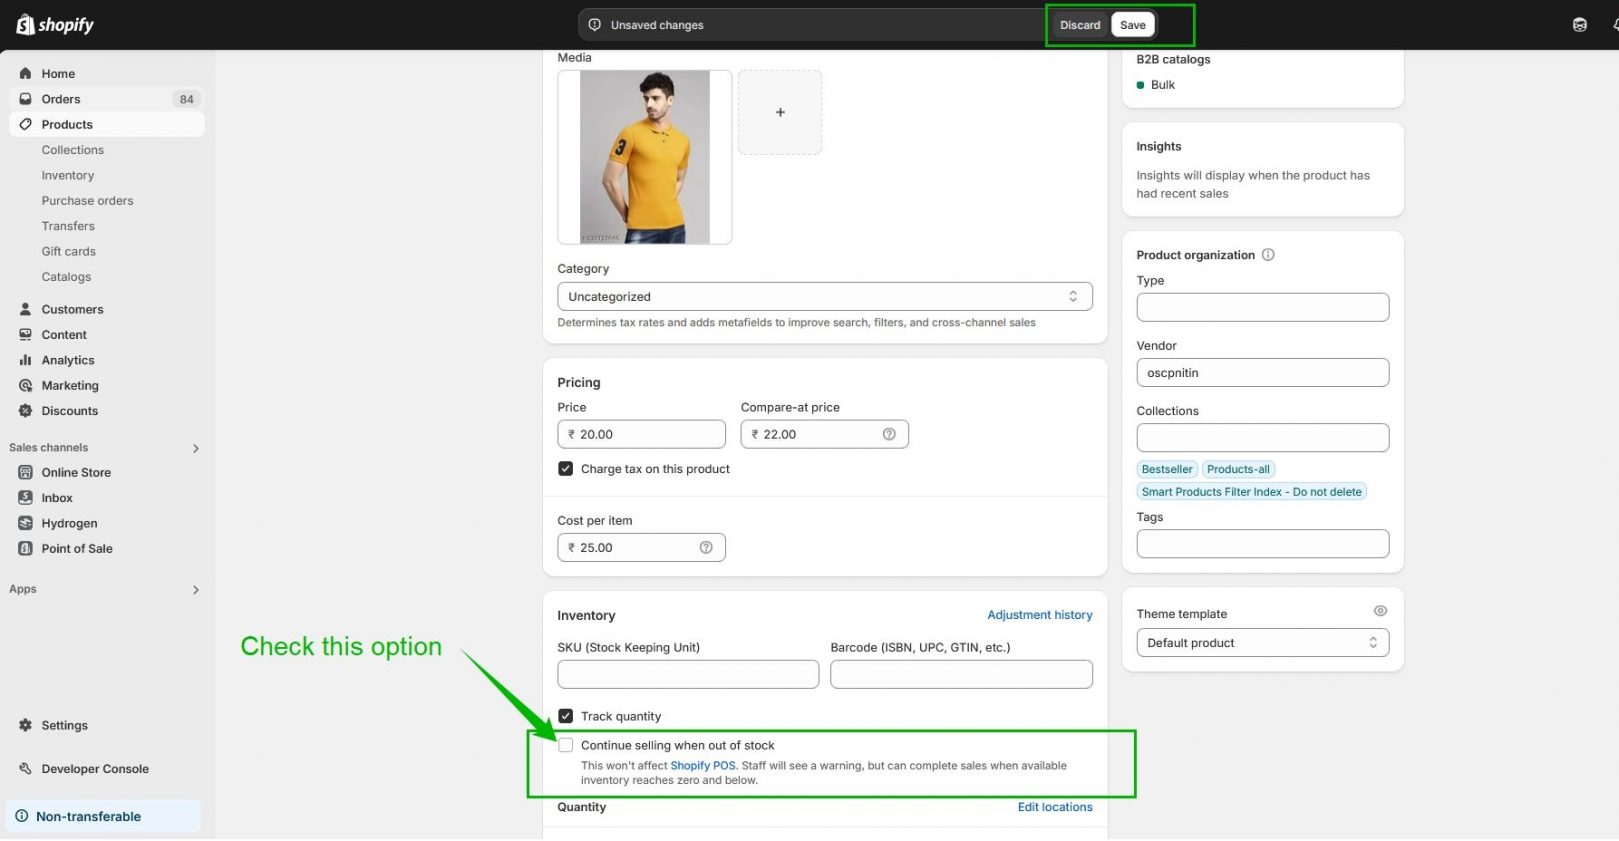The height and width of the screenshot is (841, 1619).
Task: Uncheck the Track quantity checkbox
Action: coord(566,717)
